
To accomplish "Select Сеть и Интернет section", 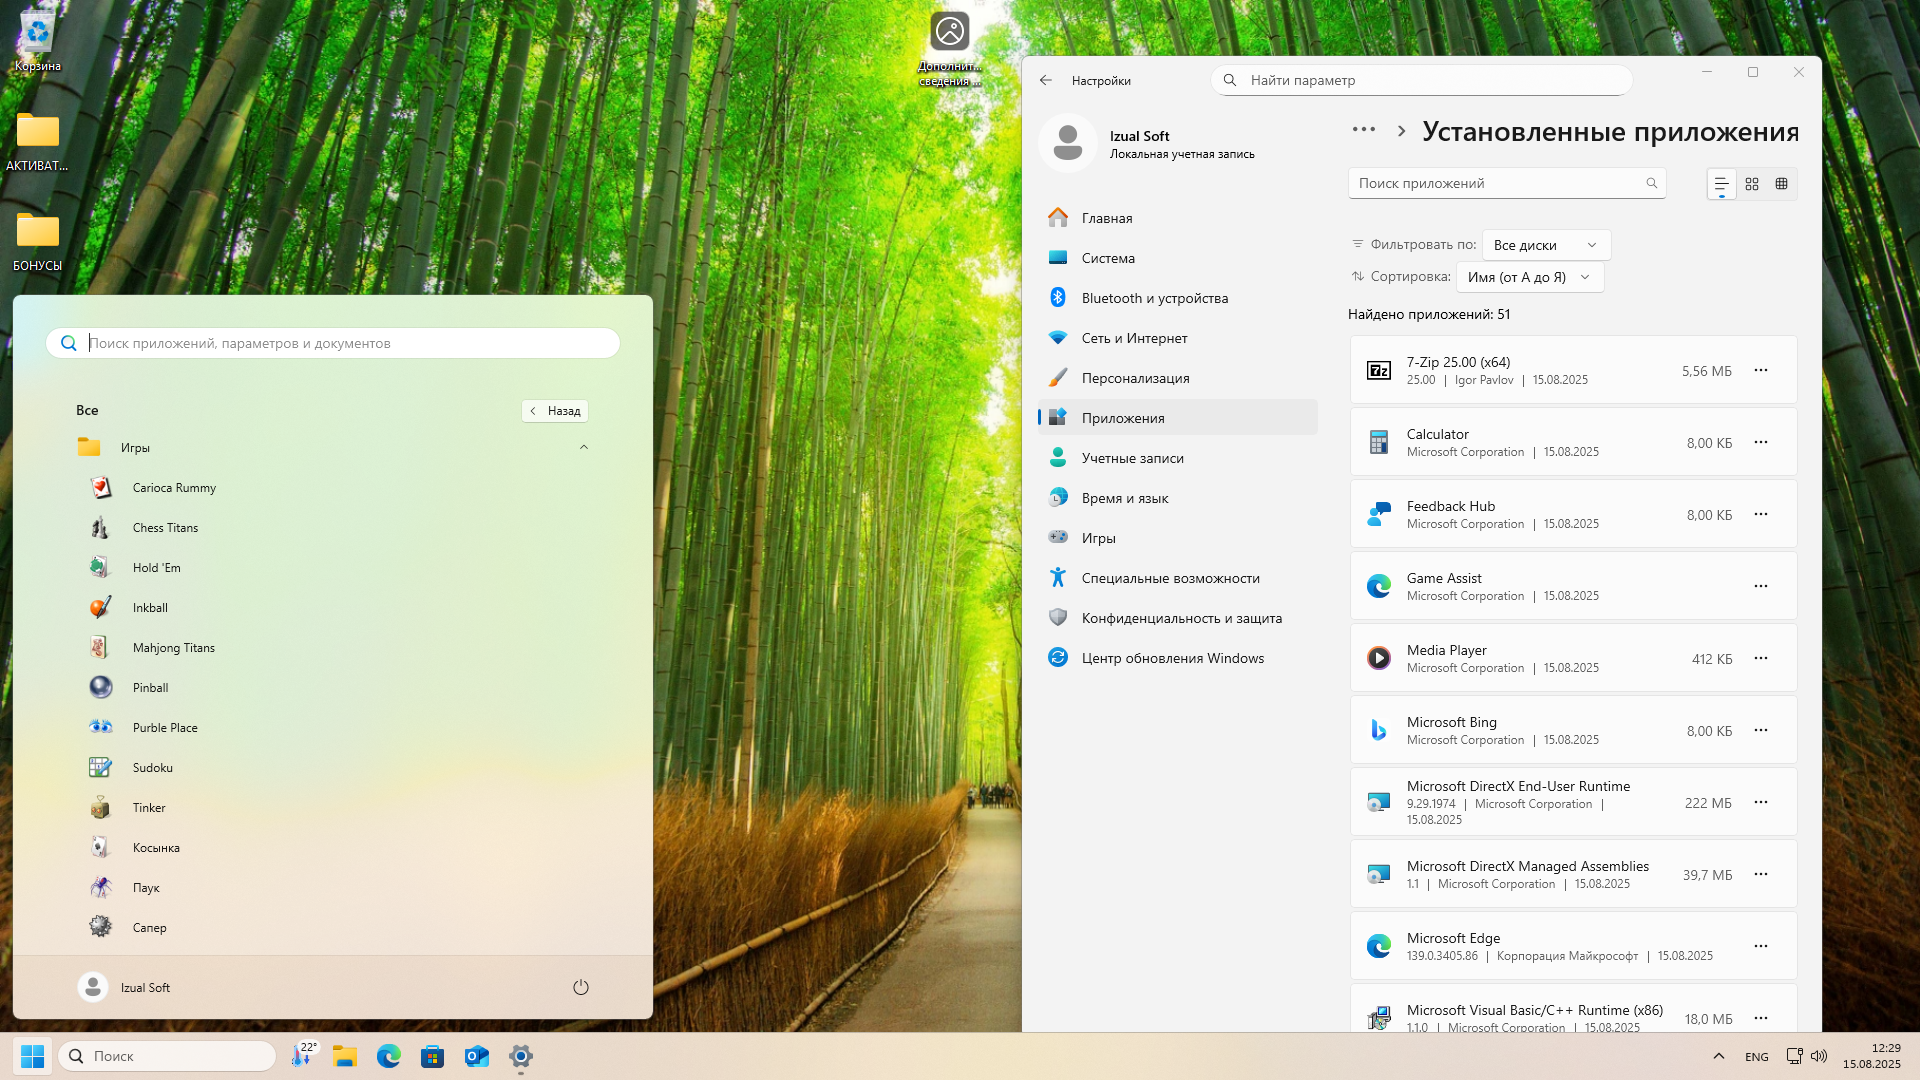I will point(1178,338).
